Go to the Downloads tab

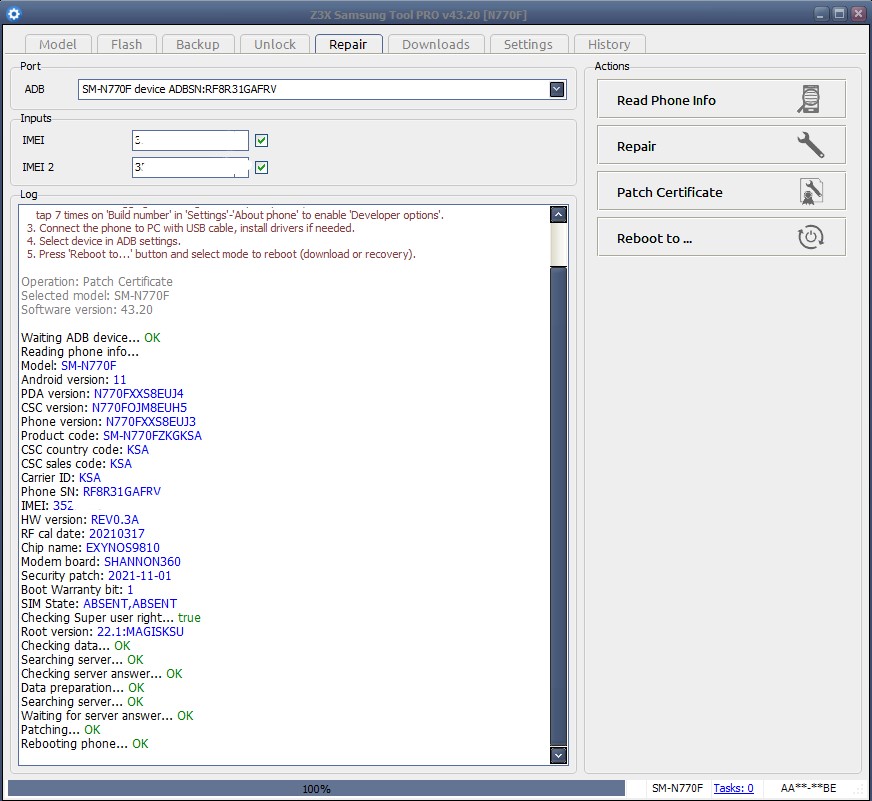435,44
